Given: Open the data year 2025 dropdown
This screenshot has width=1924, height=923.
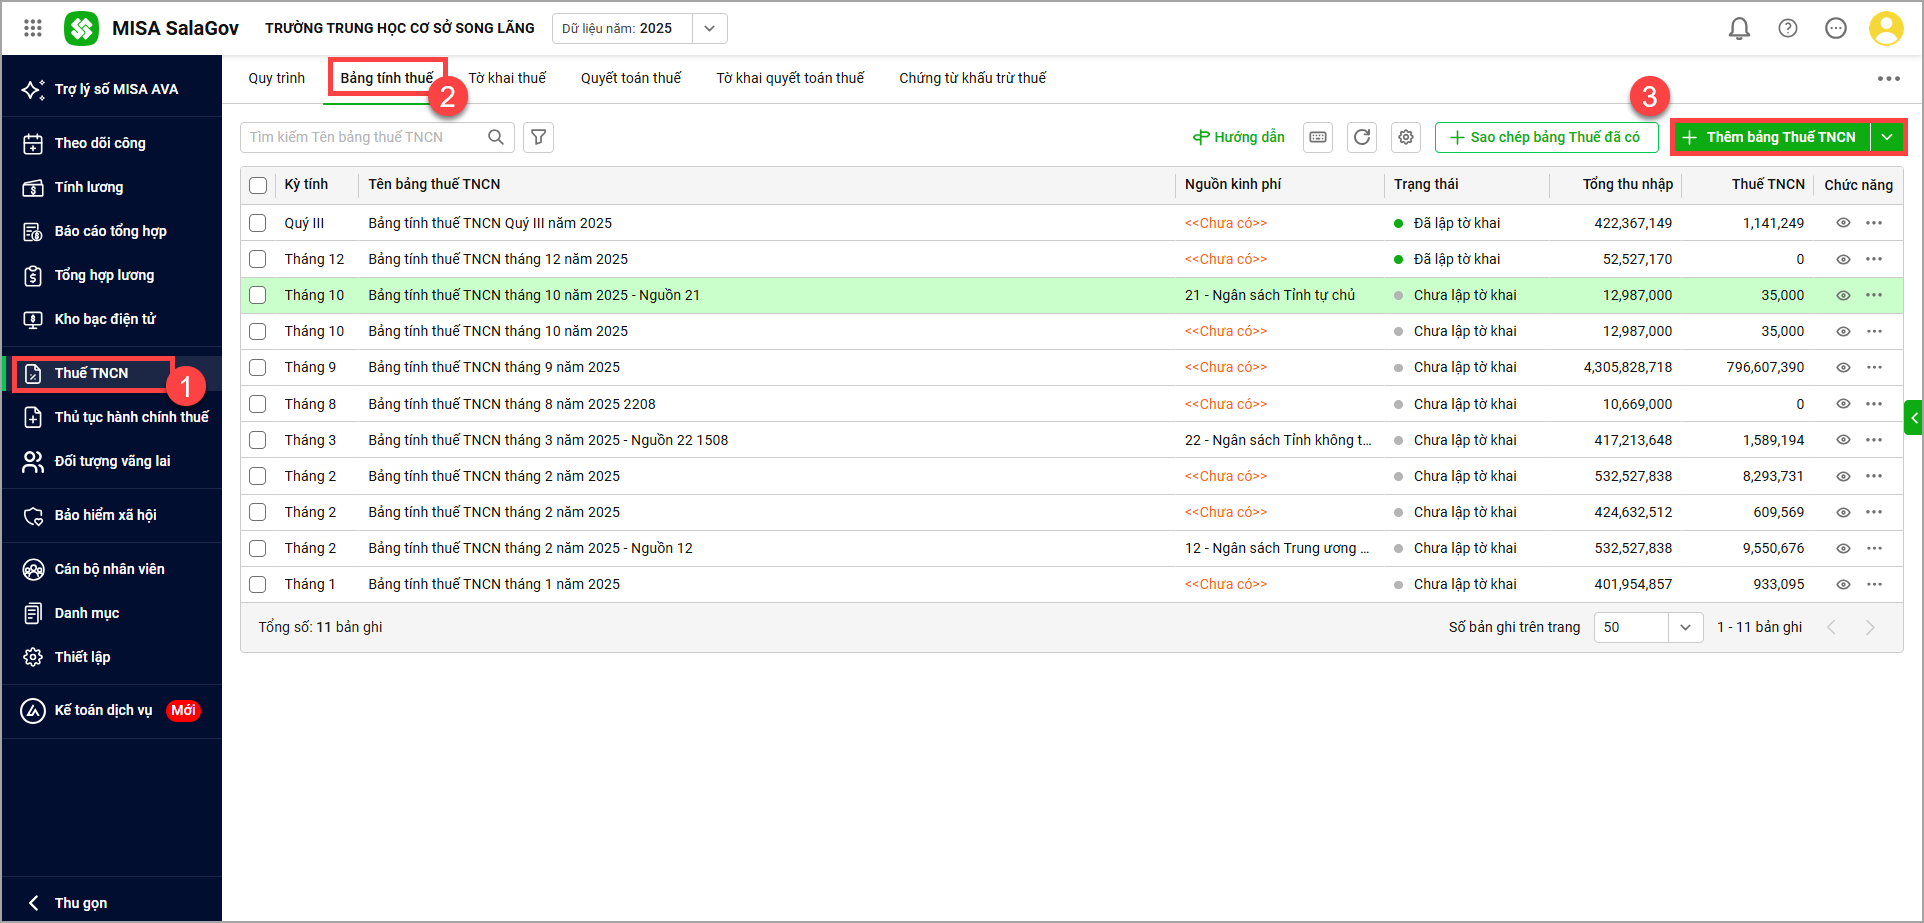Looking at the screenshot, I should (x=709, y=28).
